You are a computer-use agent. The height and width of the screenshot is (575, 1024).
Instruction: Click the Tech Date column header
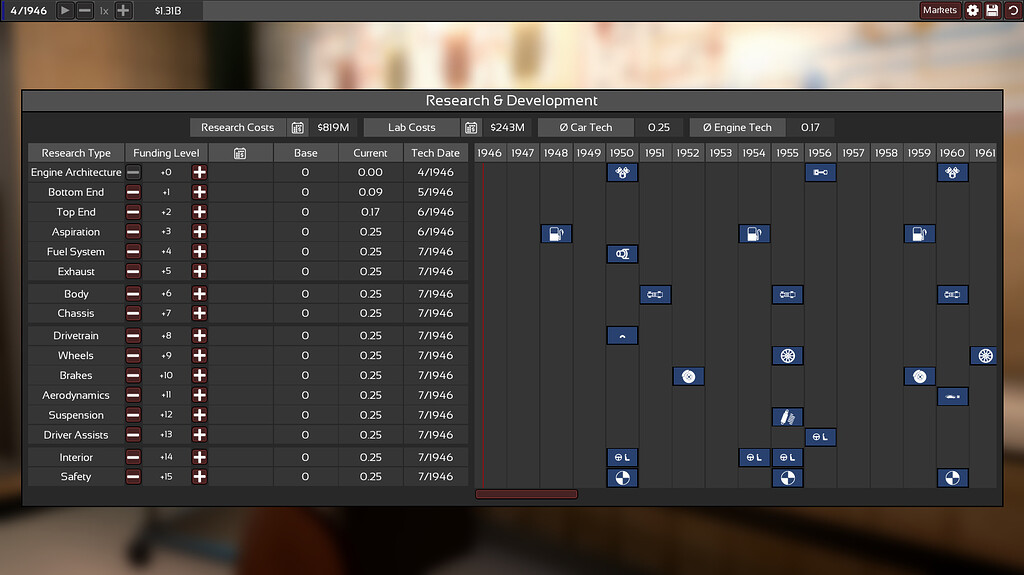point(436,153)
